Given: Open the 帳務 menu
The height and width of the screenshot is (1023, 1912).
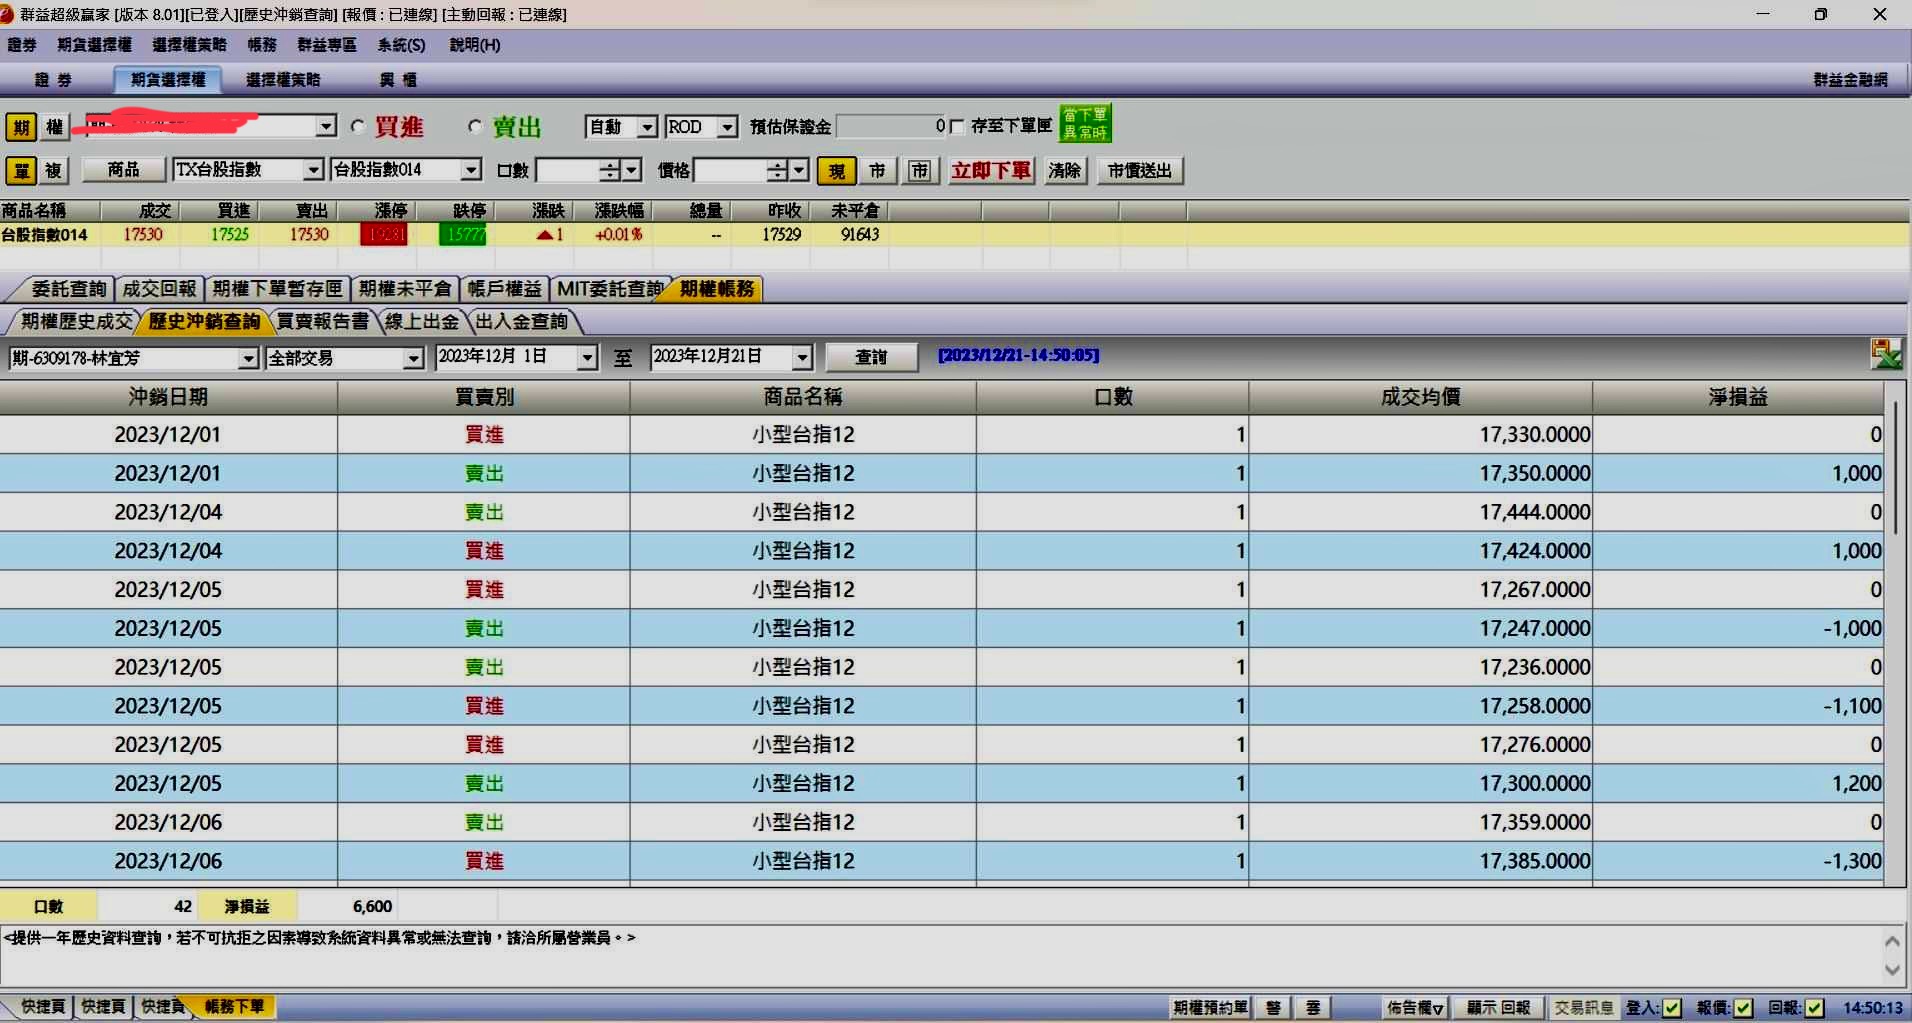Looking at the screenshot, I should (262, 45).
